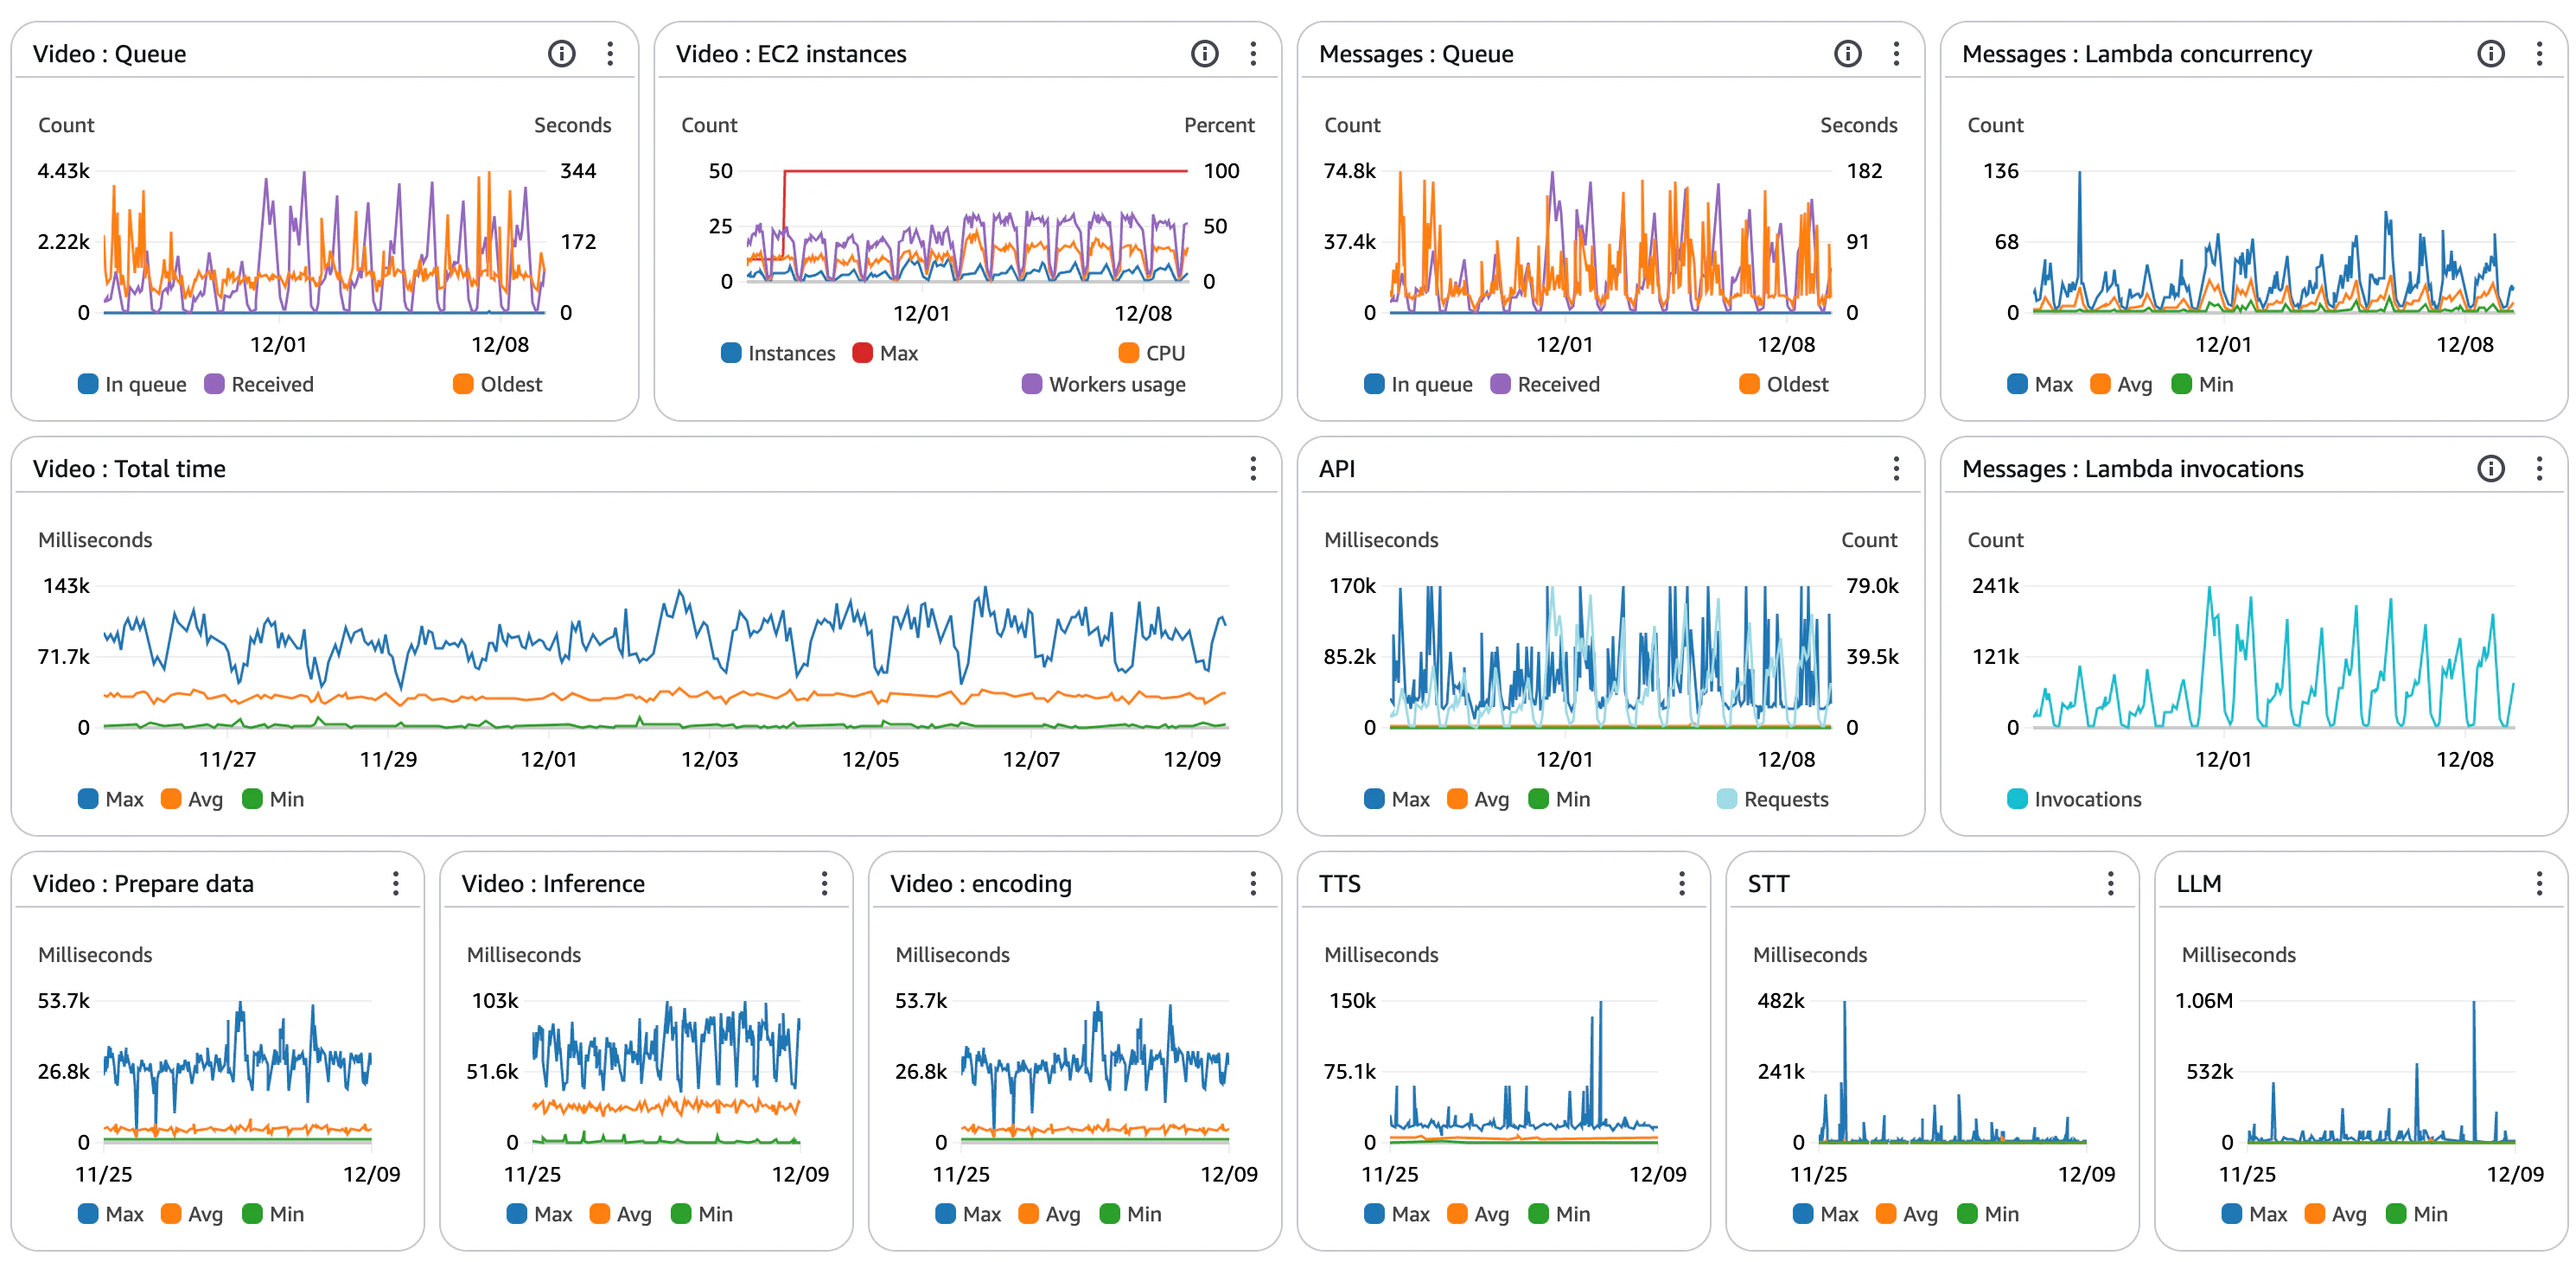Open three-dot menu on Video : Total time
Screen dimensions: 2576x1262
[1252, 469]
